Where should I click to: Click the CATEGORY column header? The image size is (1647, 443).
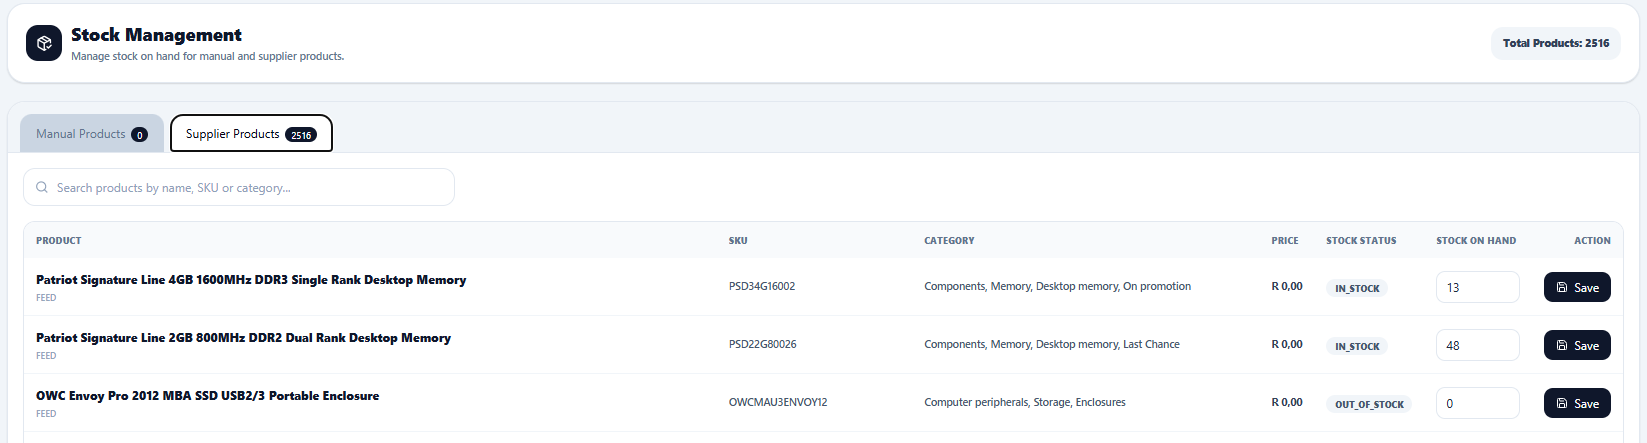(x=949, y=241)
